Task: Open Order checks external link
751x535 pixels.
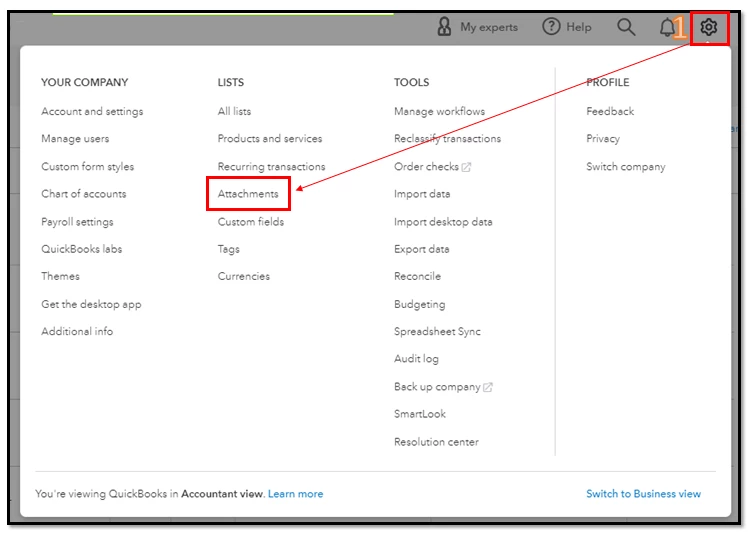Action: [432, 167]
